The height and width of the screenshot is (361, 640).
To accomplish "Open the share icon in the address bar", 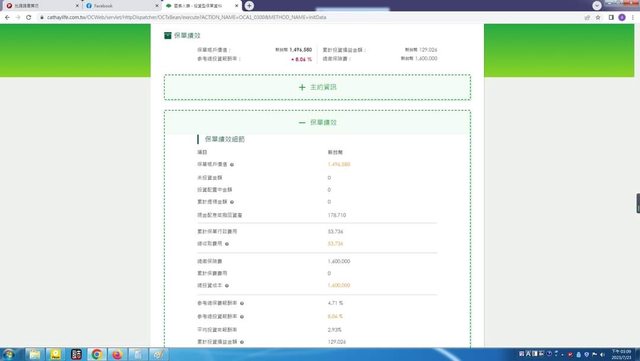I will pyautogui.click(x=587, y=17).
